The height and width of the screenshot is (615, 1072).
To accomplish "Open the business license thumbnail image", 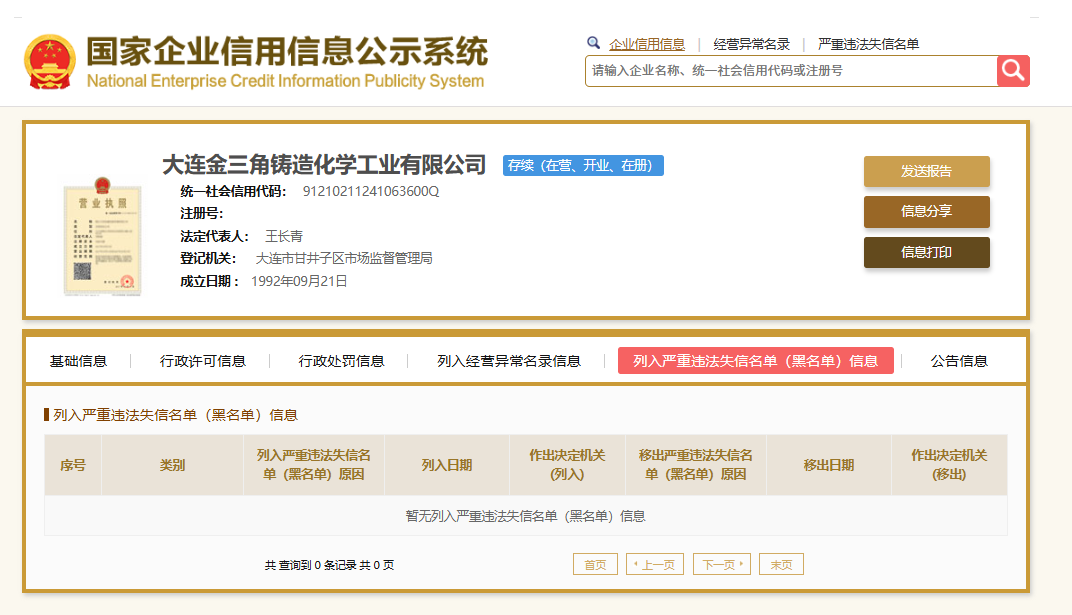I will click(103, 236).
